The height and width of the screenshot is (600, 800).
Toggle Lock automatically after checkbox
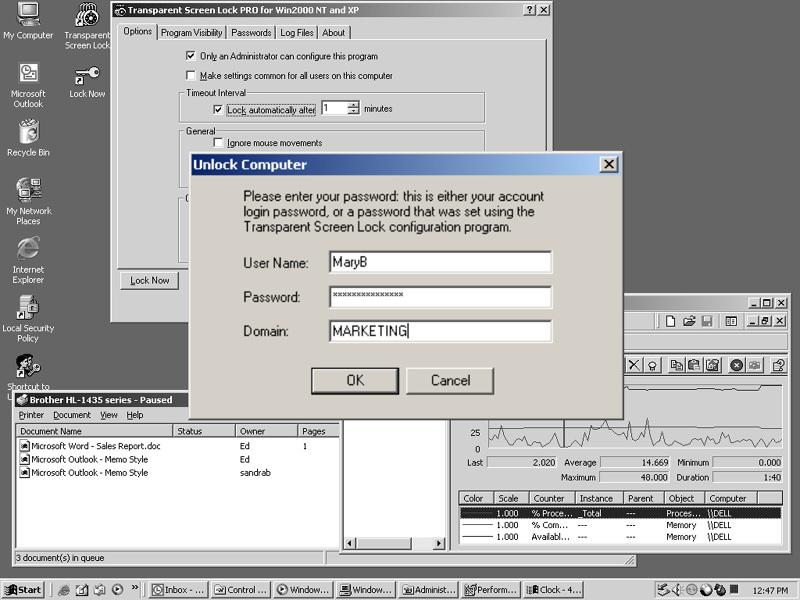pos(218,109)
